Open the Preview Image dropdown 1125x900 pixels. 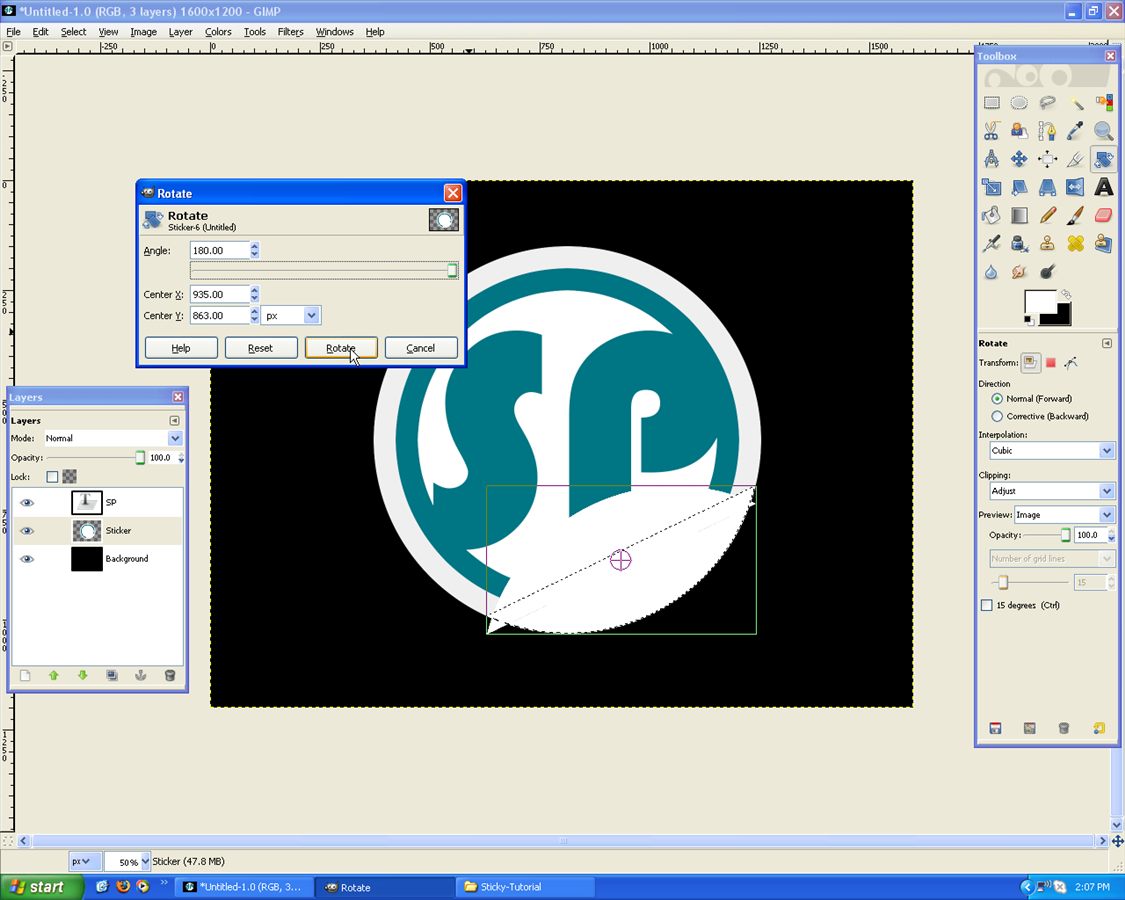click(1064, 515)
